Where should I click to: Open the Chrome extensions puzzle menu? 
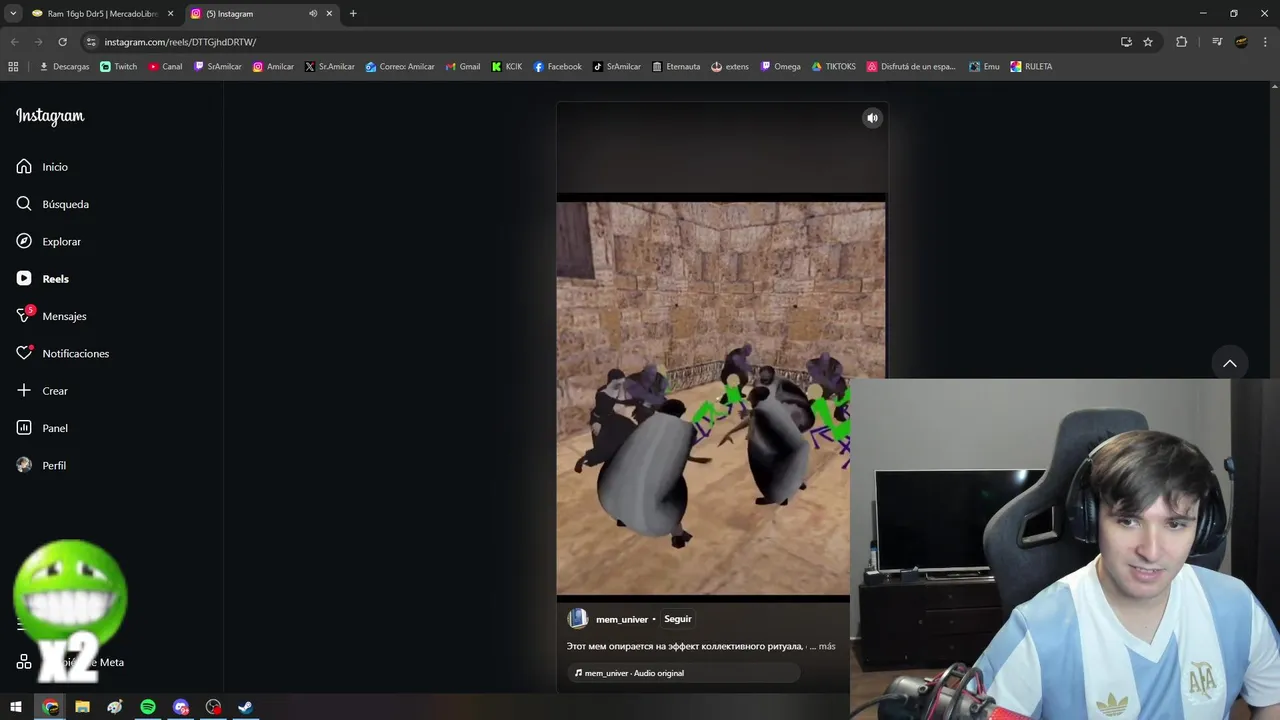[1181, 42]
